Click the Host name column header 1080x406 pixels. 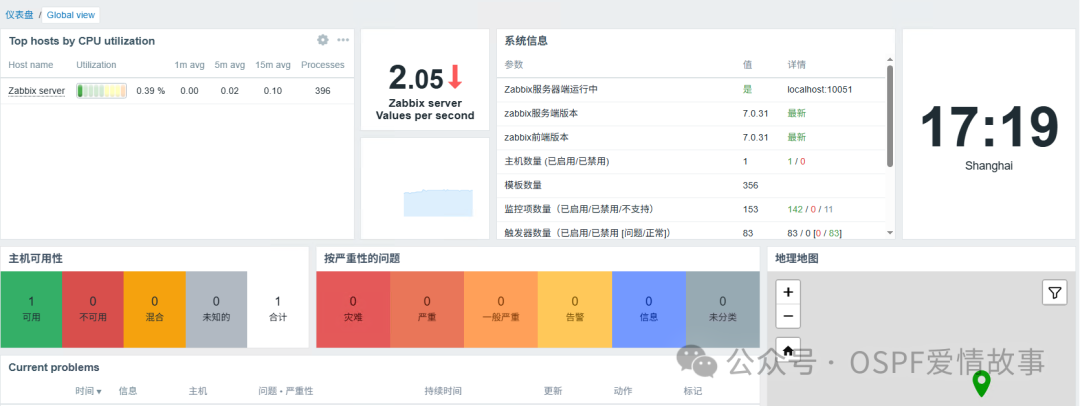31,65
